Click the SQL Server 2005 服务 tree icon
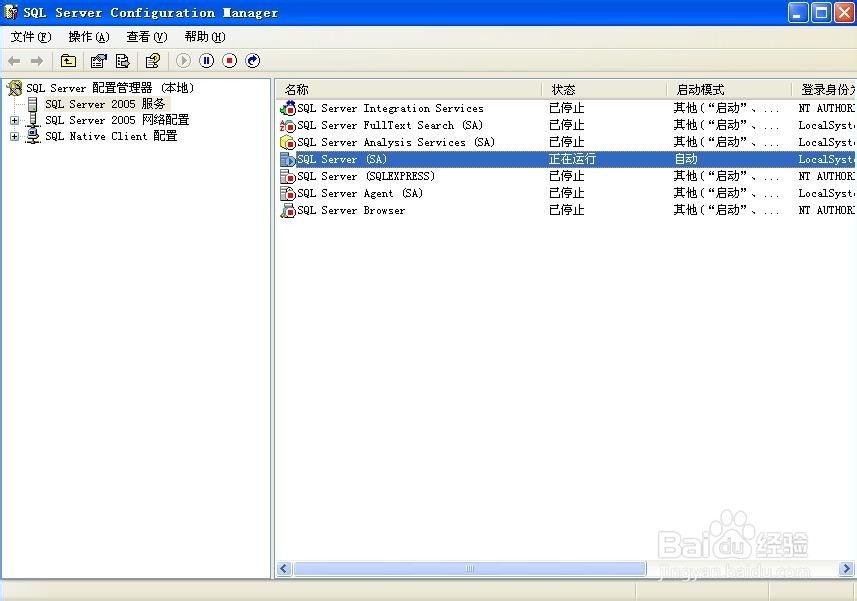 click(x=33, y=104)
